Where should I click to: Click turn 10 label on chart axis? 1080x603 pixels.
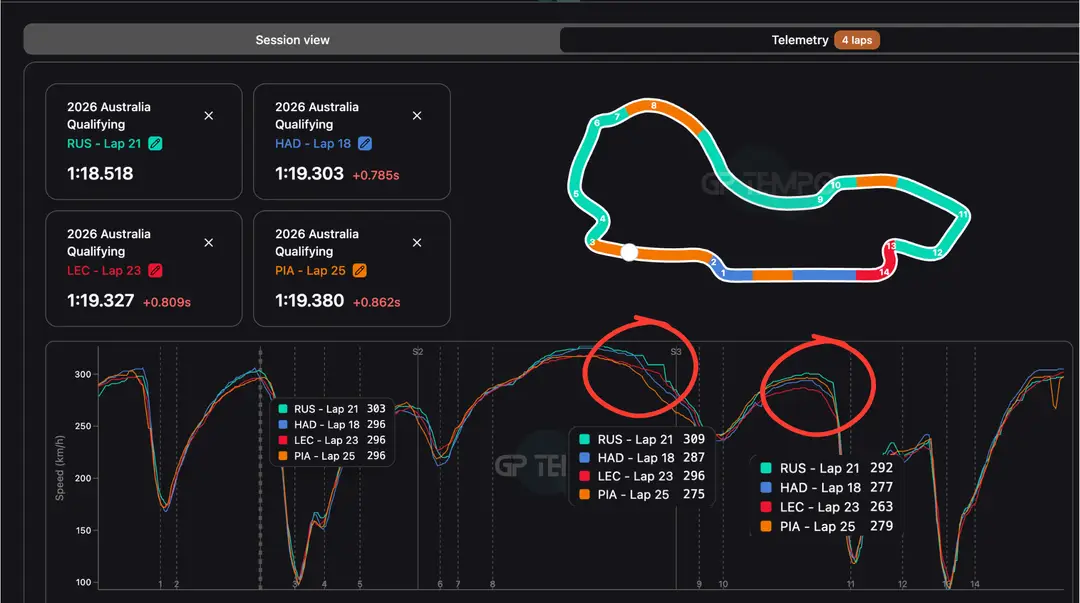tap(723, 584)
